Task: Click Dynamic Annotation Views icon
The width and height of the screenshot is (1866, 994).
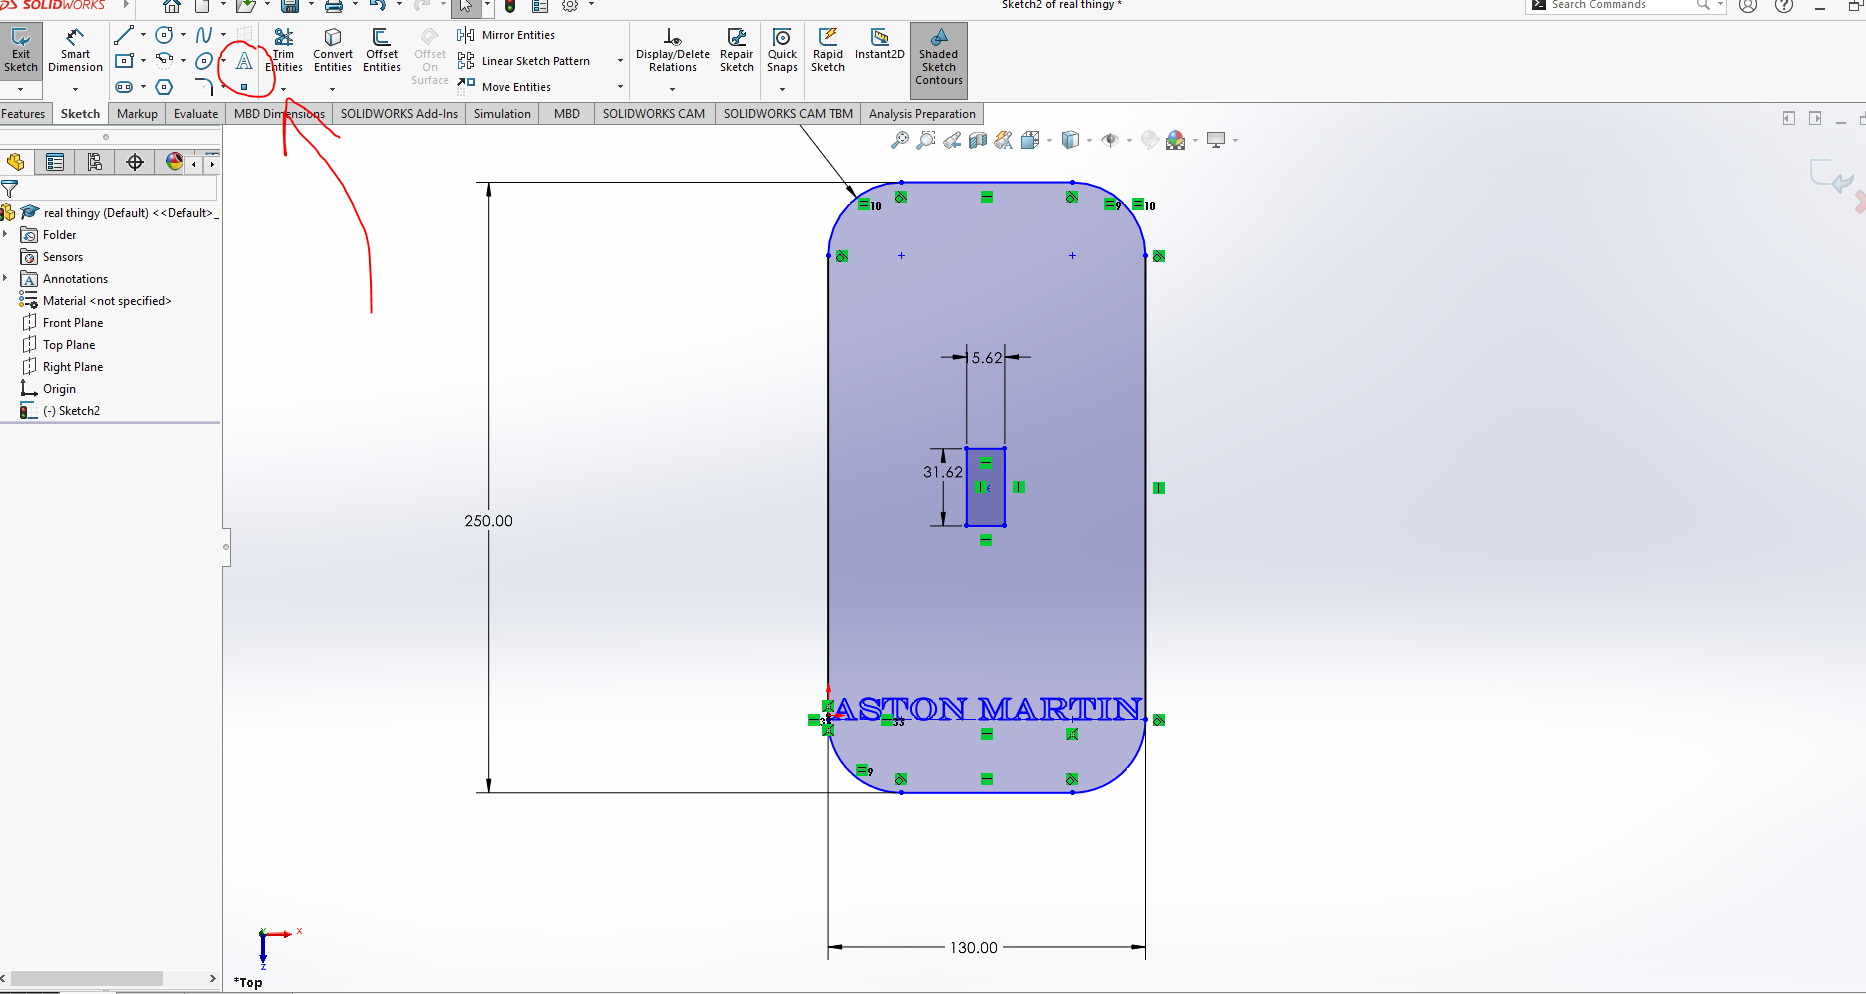Action: 1004,140
